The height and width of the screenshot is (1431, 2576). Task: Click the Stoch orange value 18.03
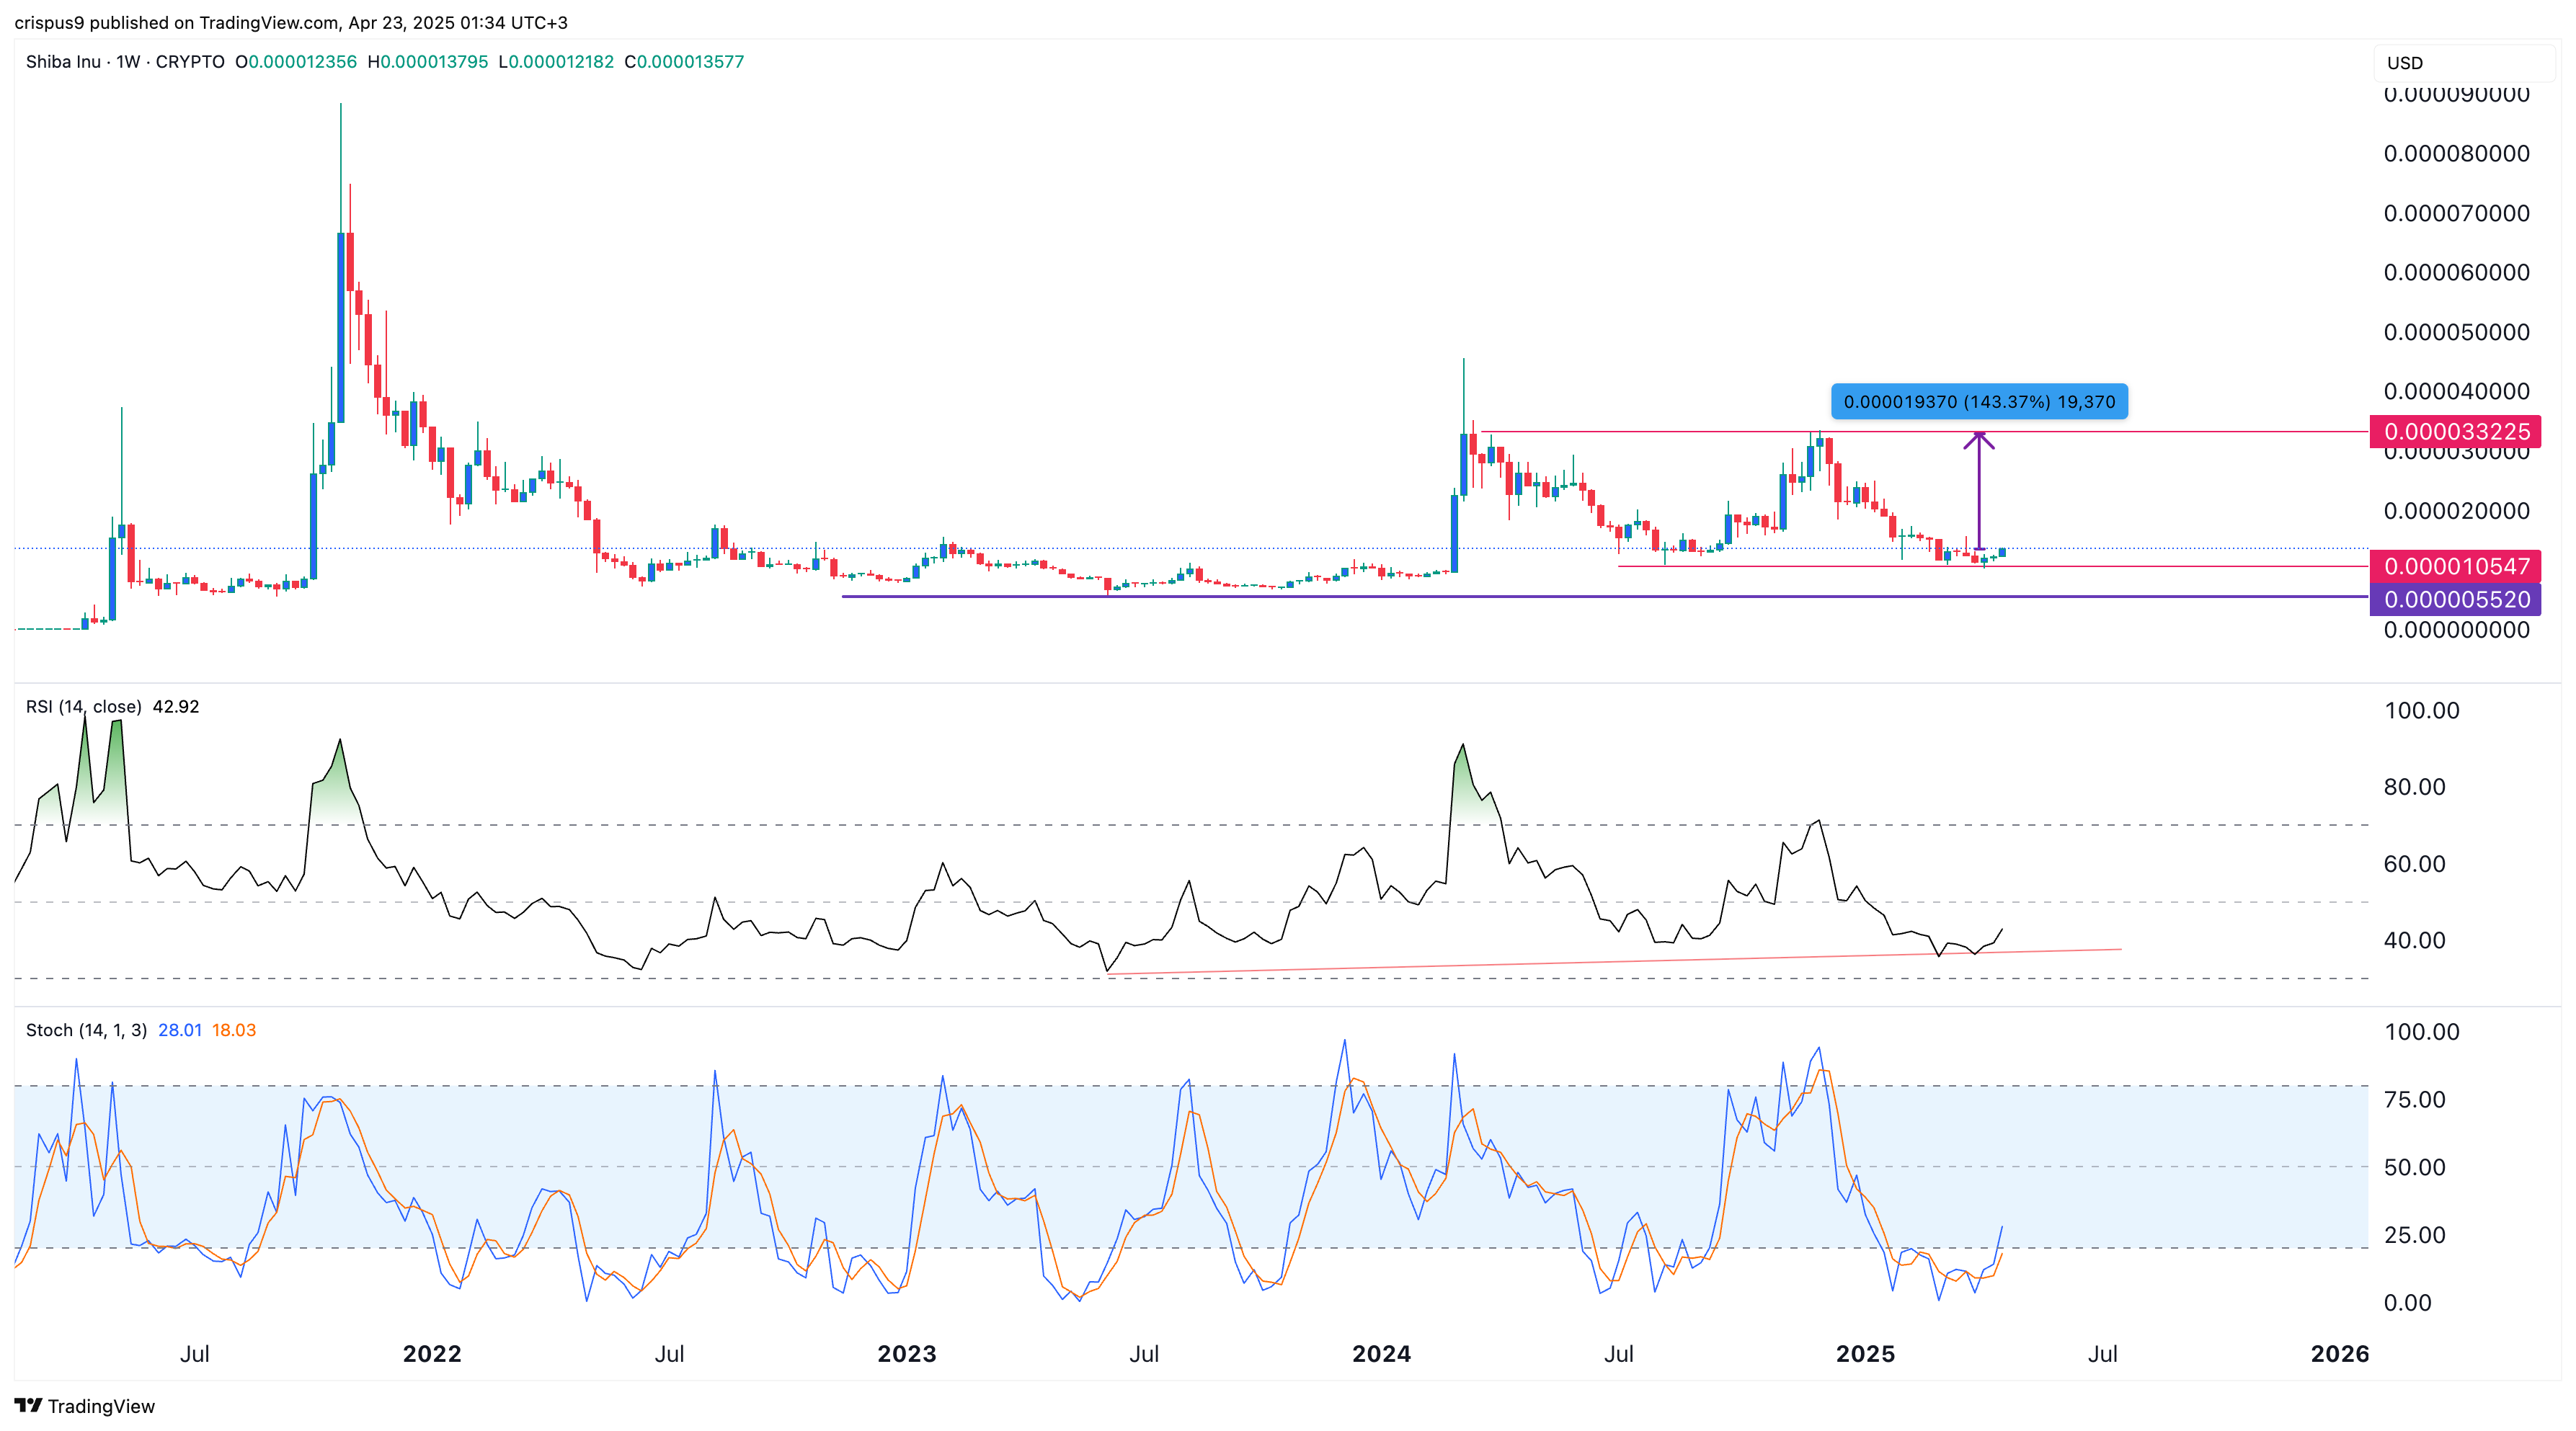(234, 1029)
